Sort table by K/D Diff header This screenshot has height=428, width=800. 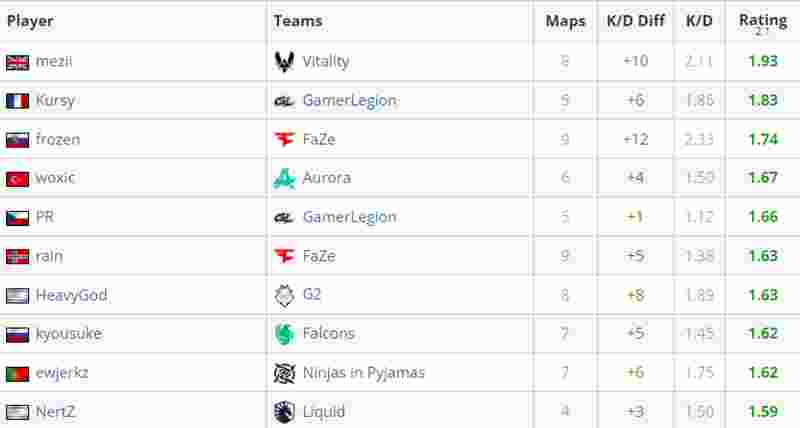(x=636, y=21)
